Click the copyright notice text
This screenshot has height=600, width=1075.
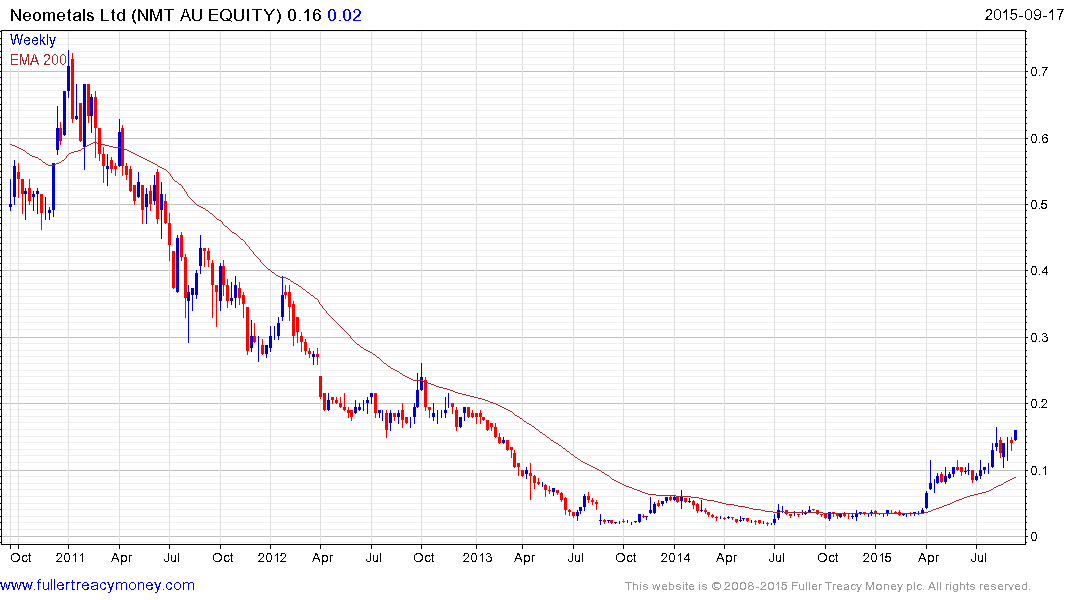click(x=828, y=586)
